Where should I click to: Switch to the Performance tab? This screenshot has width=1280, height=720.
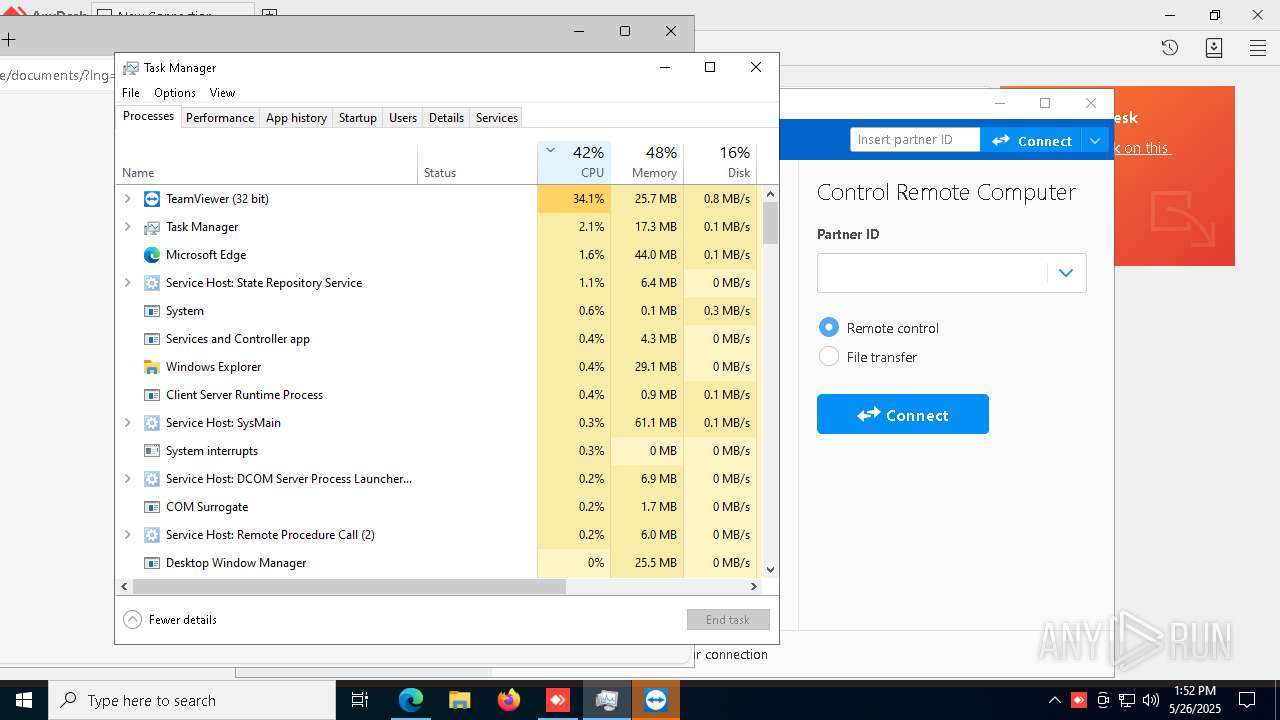click(x=220, y=118)
